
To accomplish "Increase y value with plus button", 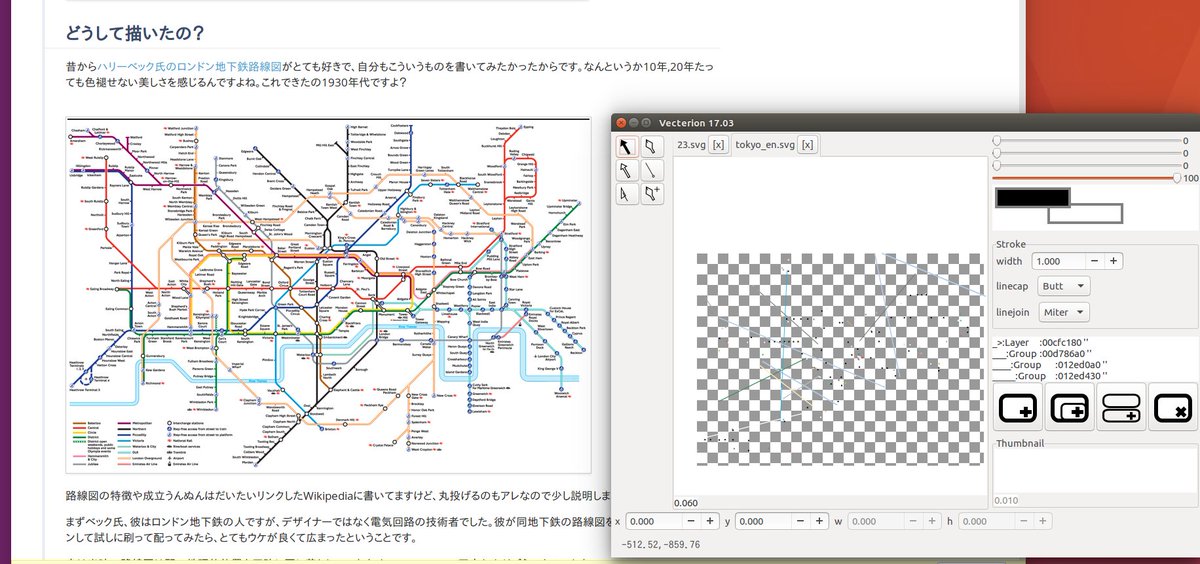I will click(x=821, y=521).
